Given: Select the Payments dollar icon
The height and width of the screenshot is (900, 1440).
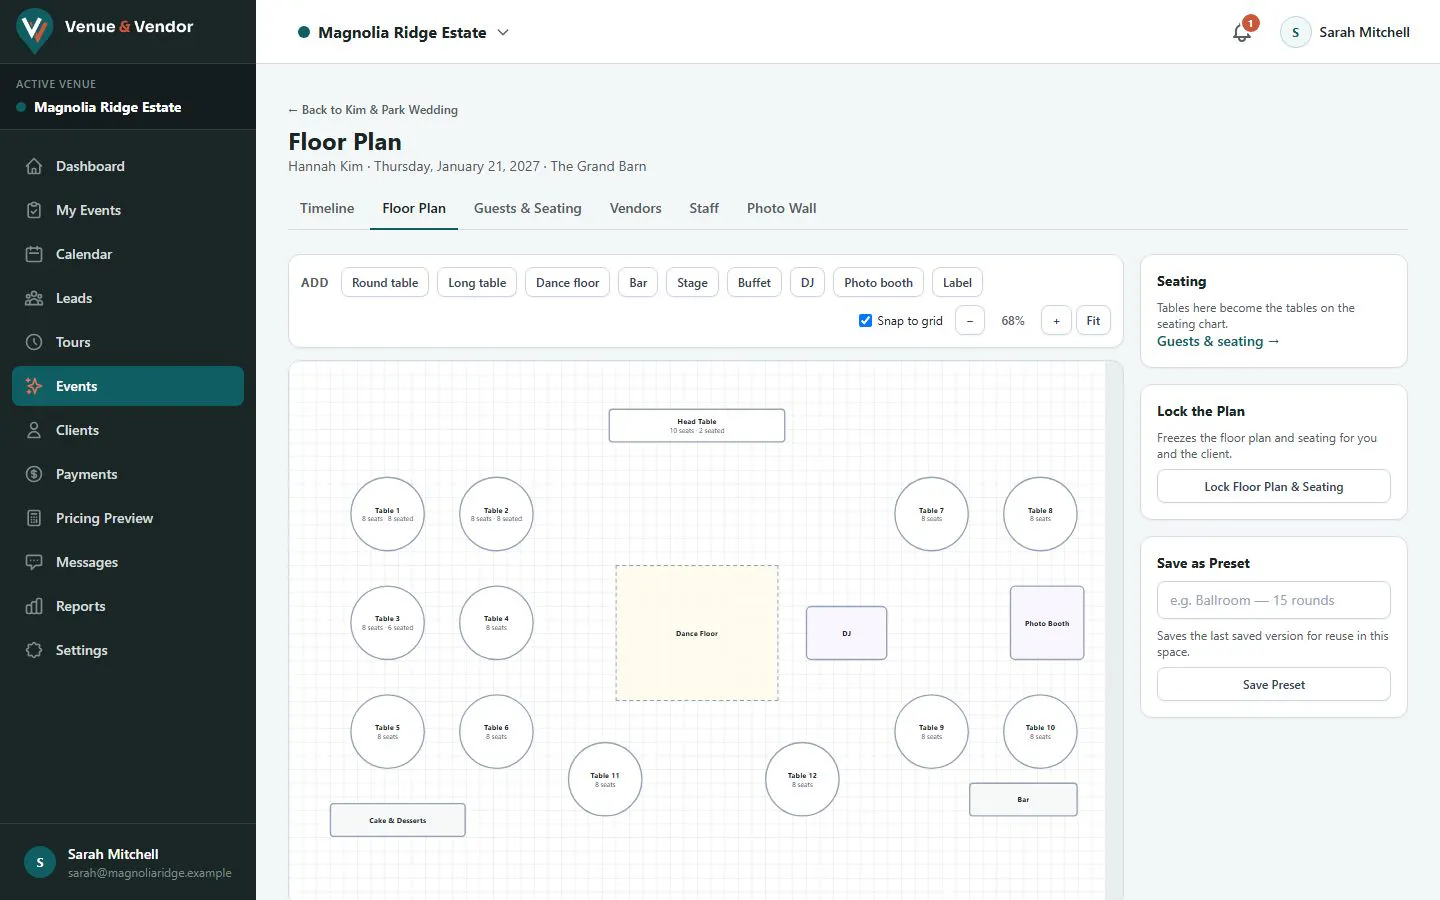Looking at the screenshot, I should click(34, 474).
